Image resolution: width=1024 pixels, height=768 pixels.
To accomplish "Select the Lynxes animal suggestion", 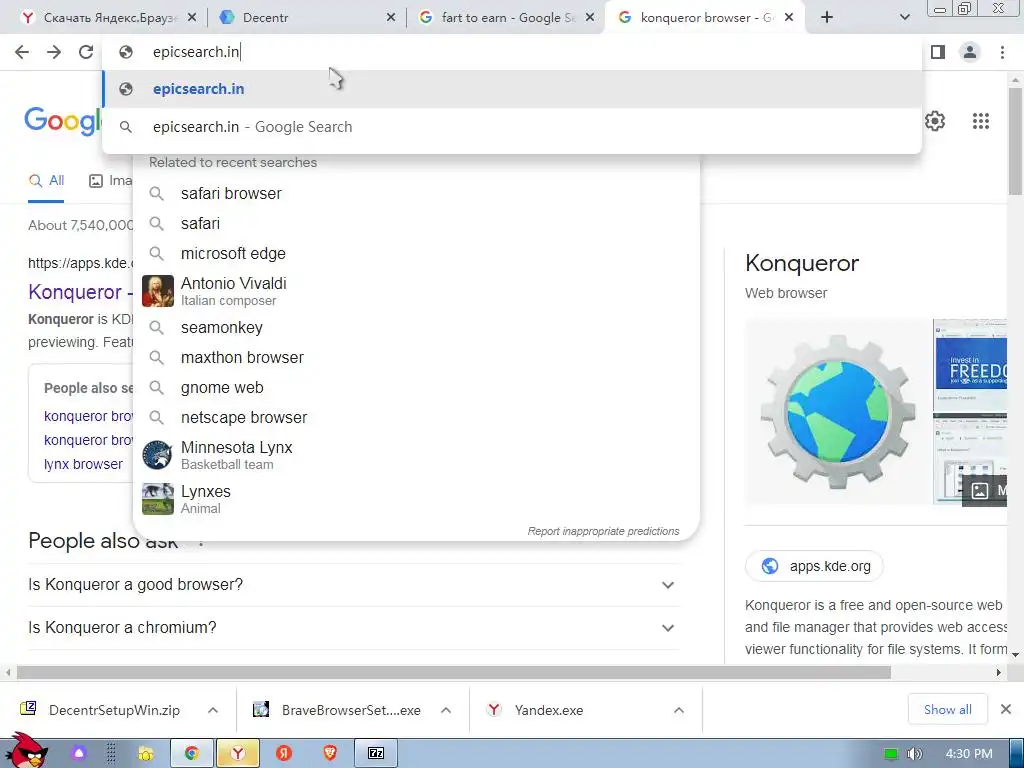I will pyautogui.click(x=416, y=499).
